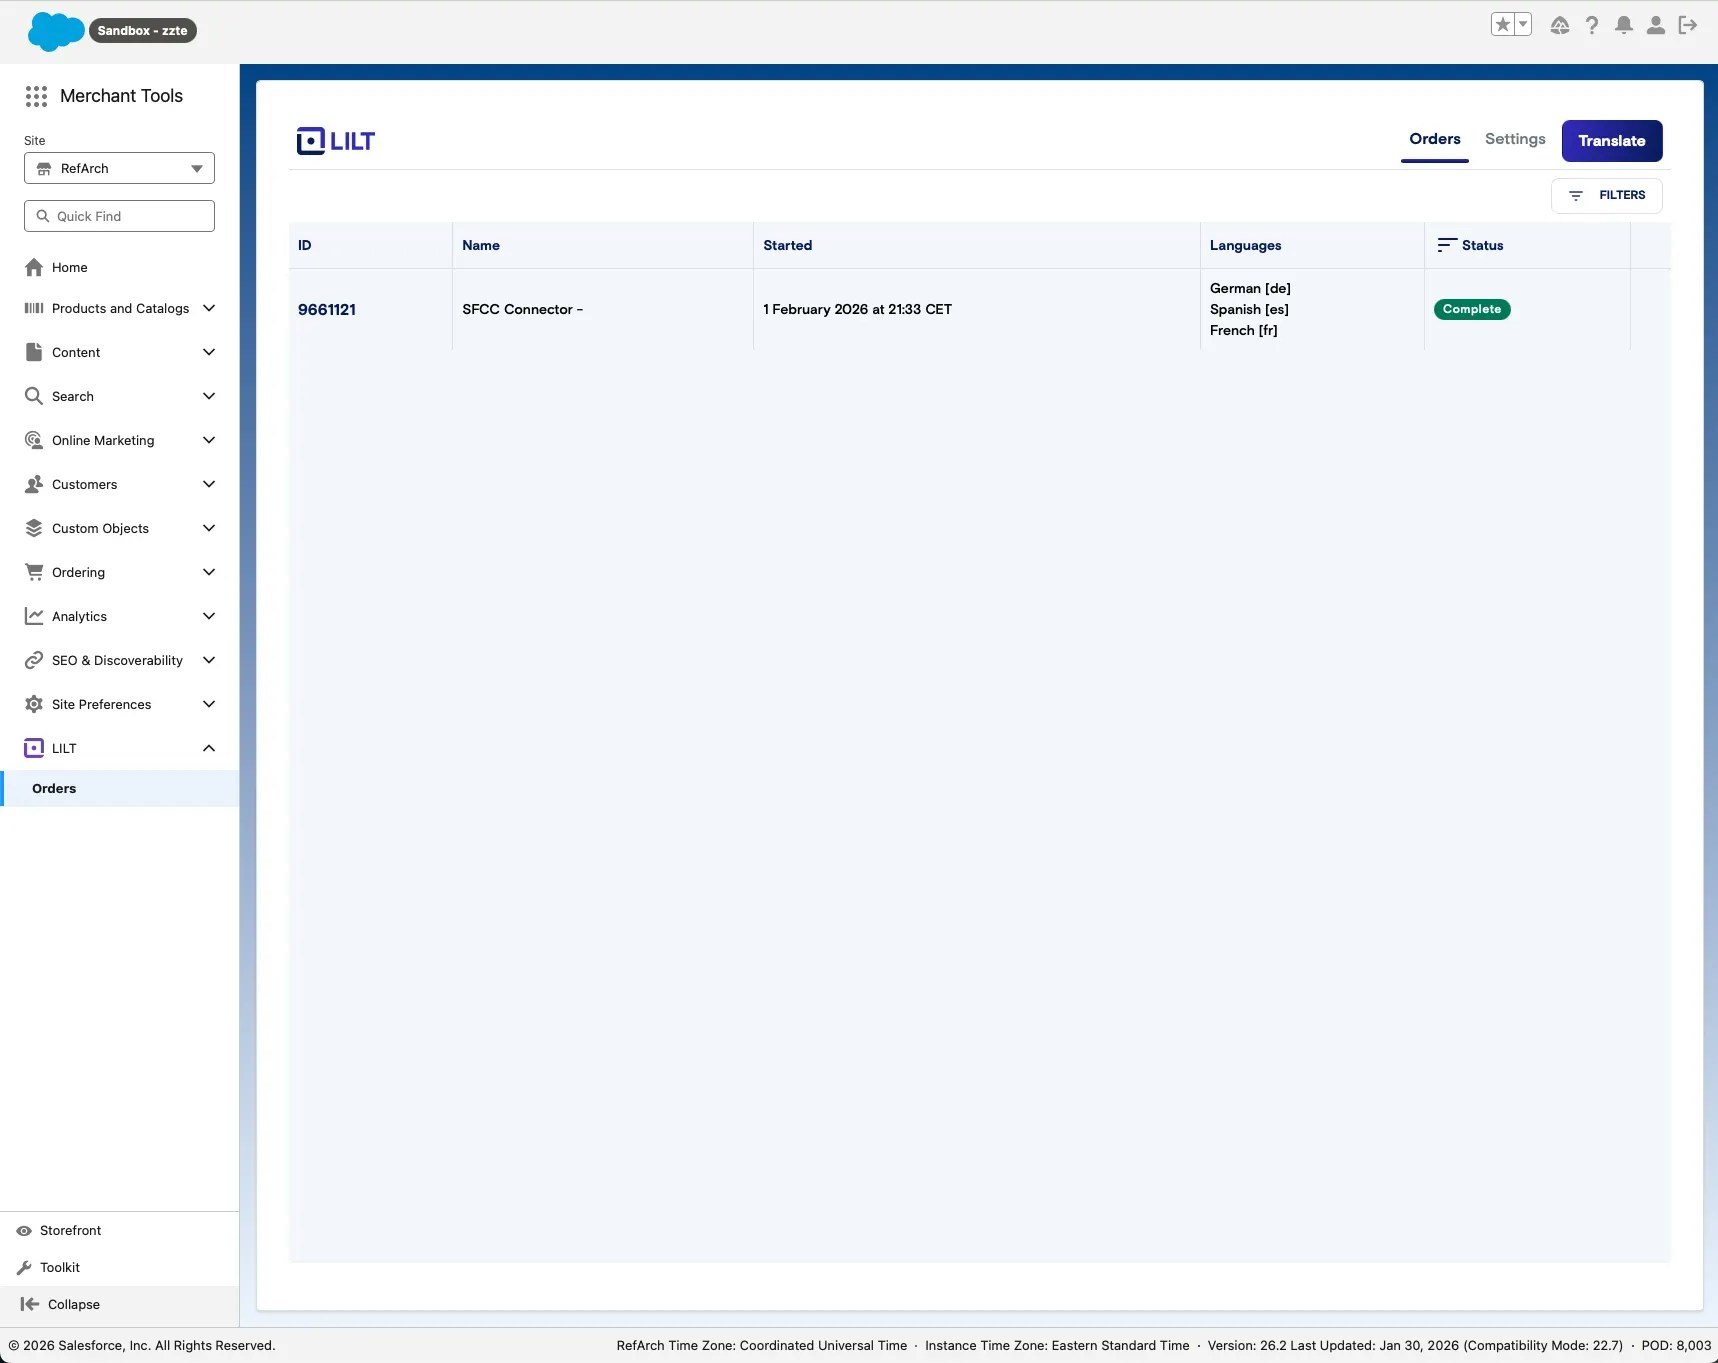Open the RefArch site dropdown
This screenshot has width=1718, height=1363.
119,168
